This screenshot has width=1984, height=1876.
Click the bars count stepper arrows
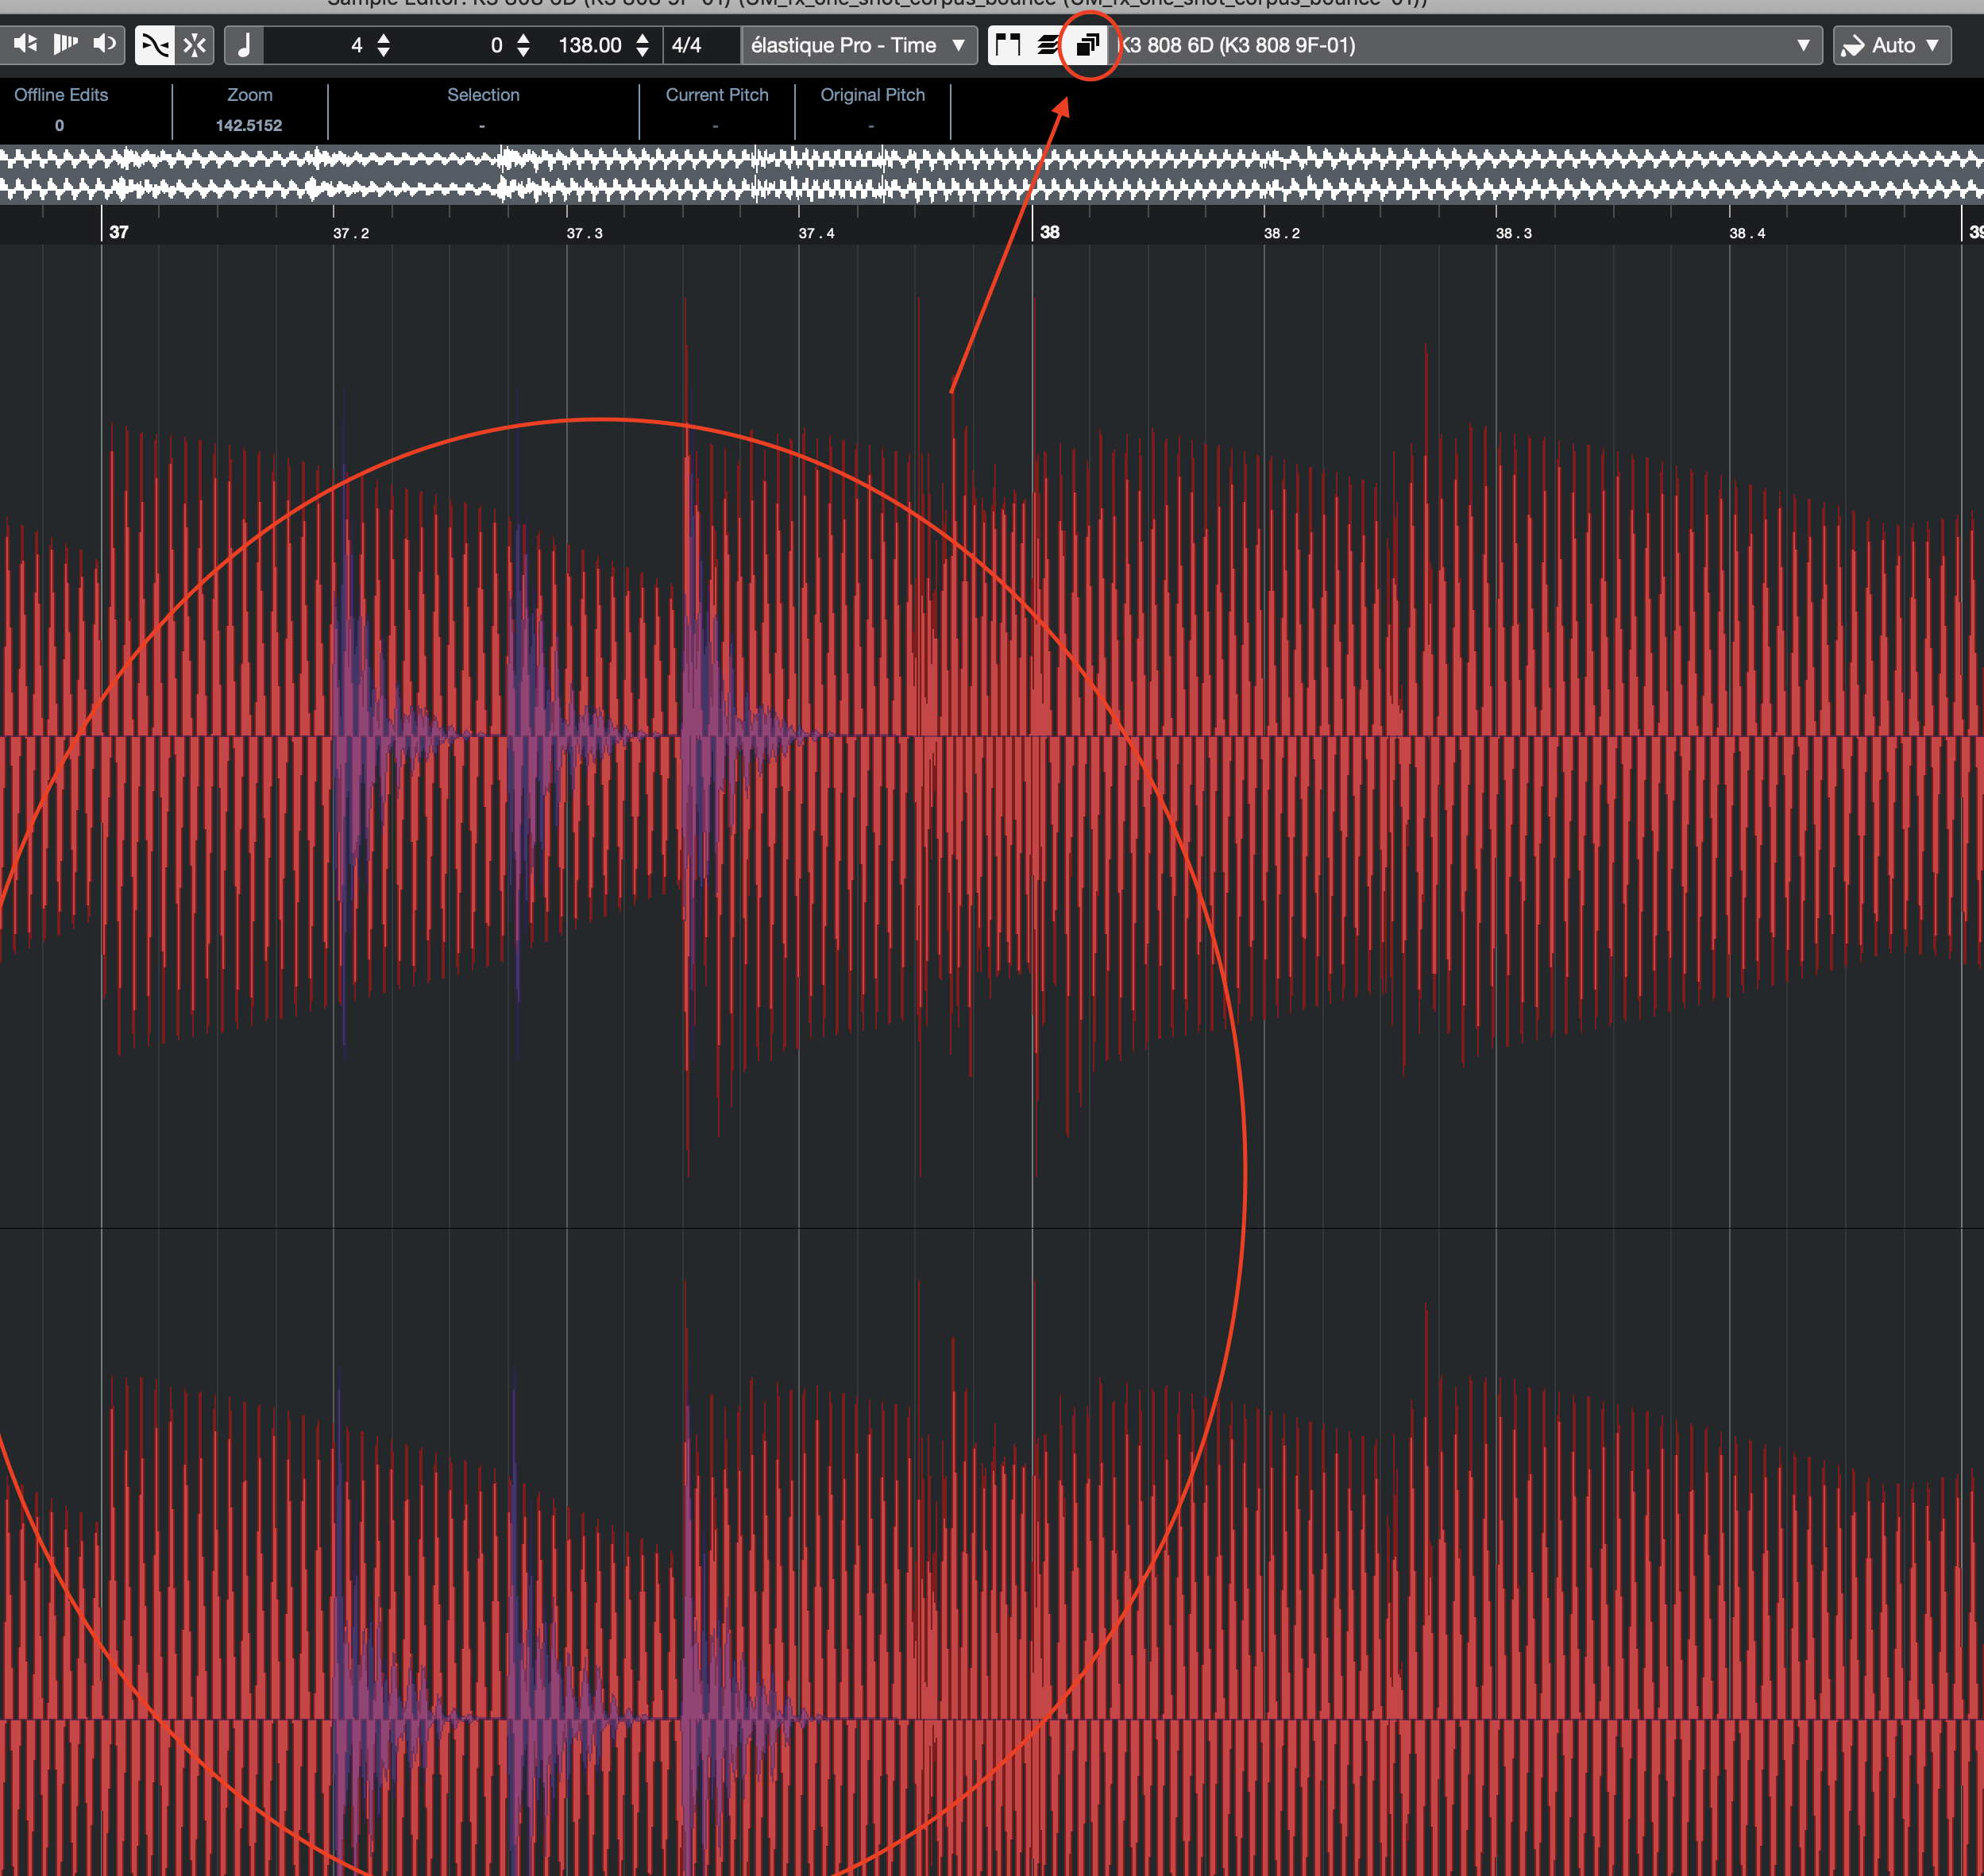pyautogui.click(x=384, y=45)
